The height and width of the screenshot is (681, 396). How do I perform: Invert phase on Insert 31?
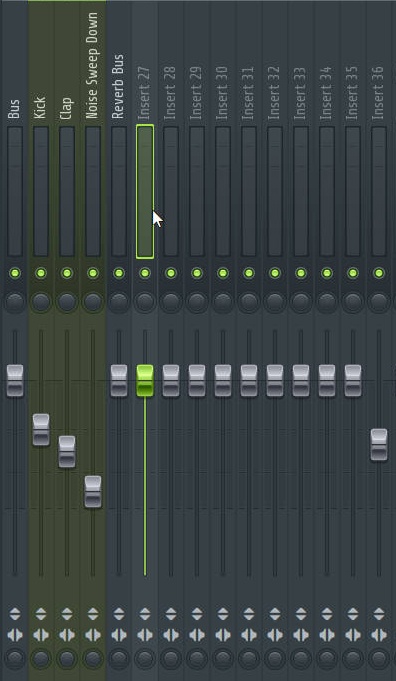click(249, 614)
